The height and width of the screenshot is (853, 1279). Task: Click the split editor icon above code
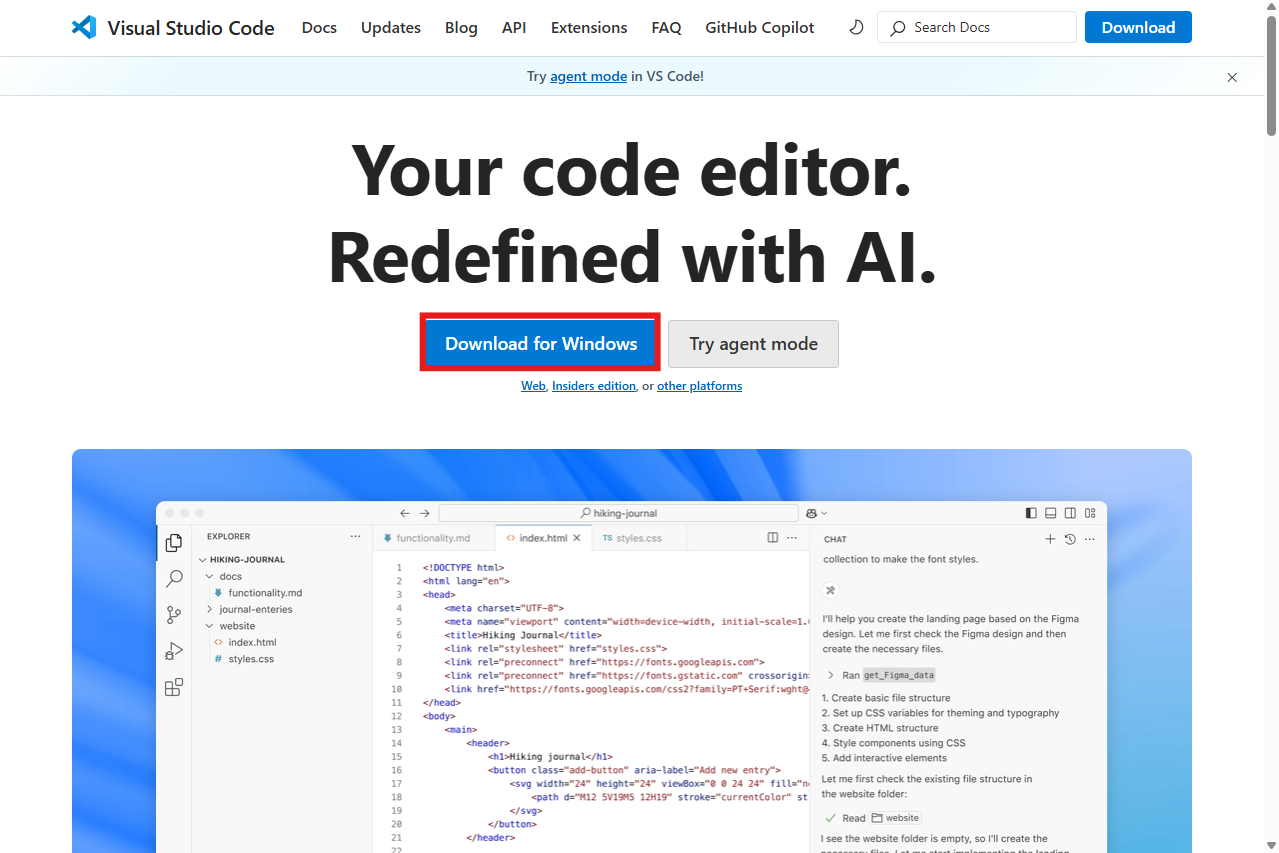click(773, 538)
